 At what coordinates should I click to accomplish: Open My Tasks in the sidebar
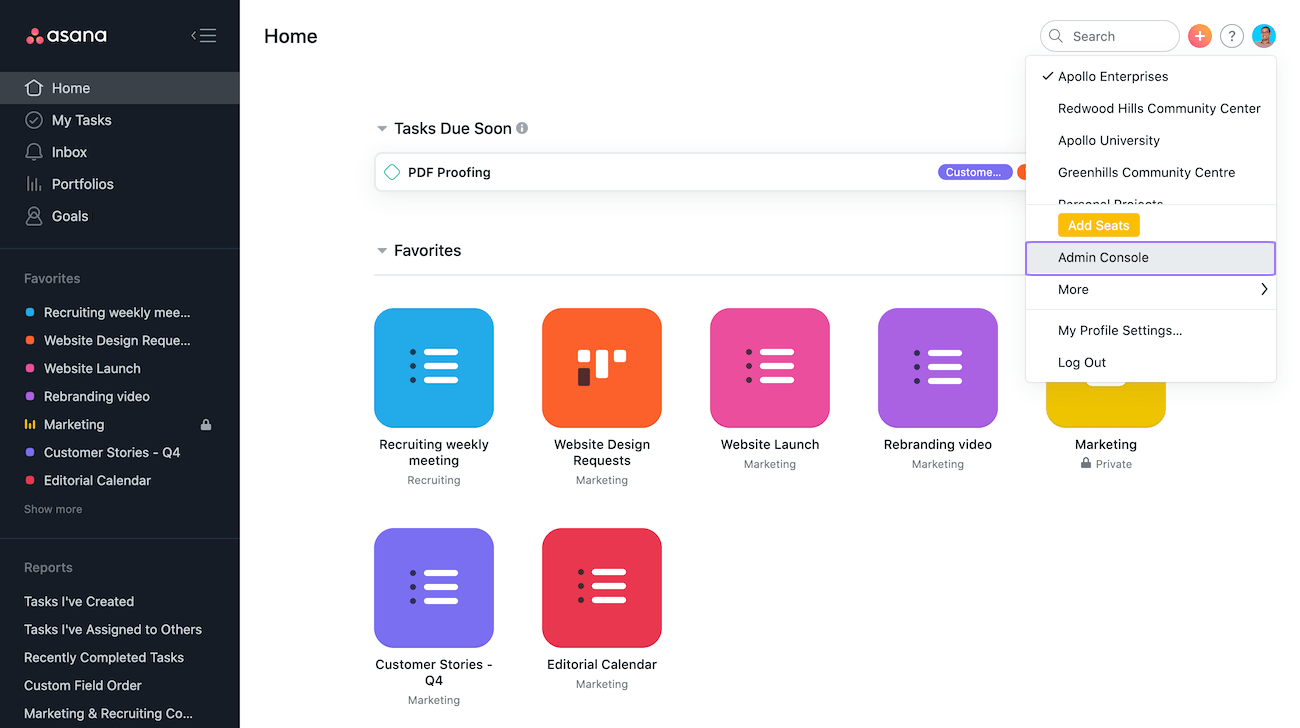coord(120,120)
